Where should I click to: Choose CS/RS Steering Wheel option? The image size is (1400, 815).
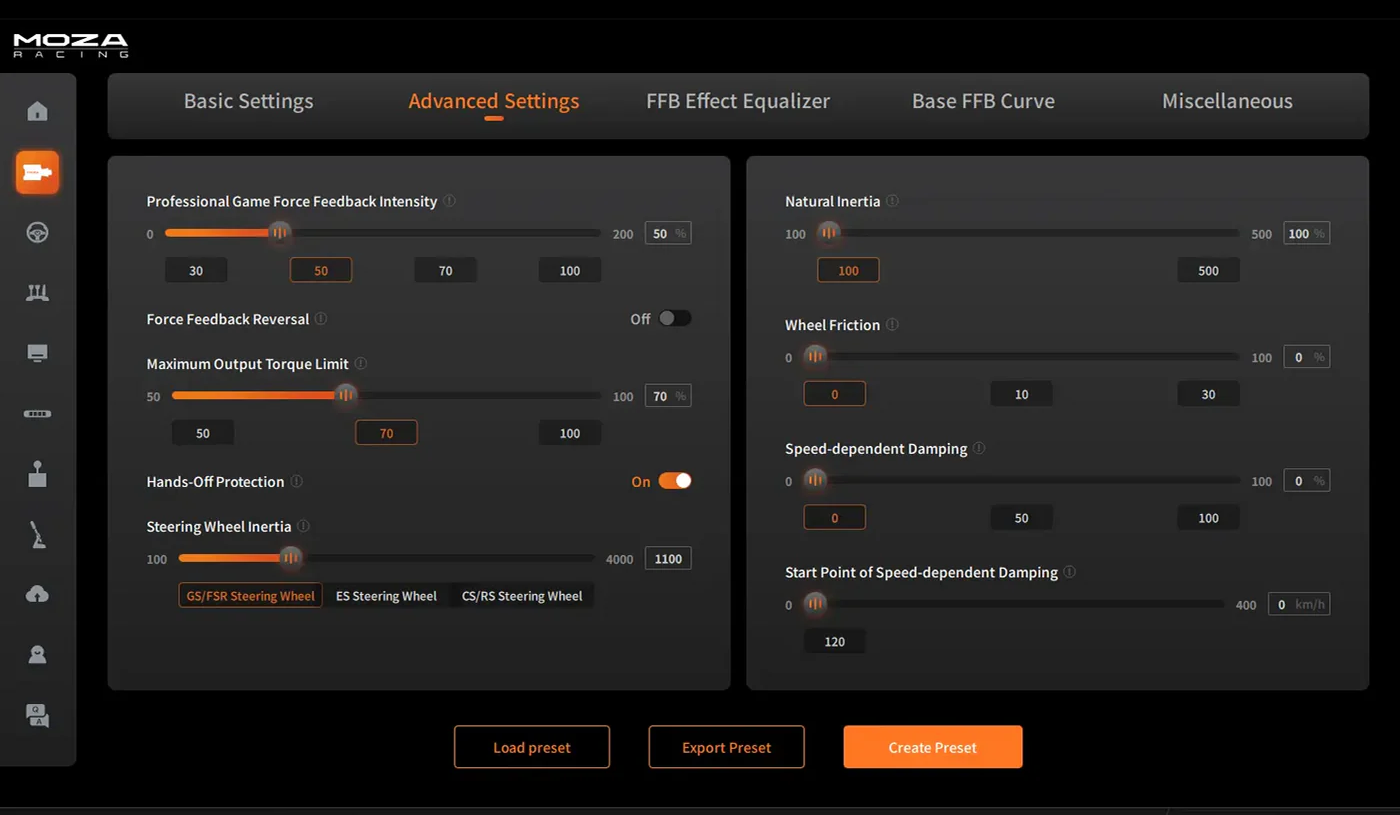521,596
